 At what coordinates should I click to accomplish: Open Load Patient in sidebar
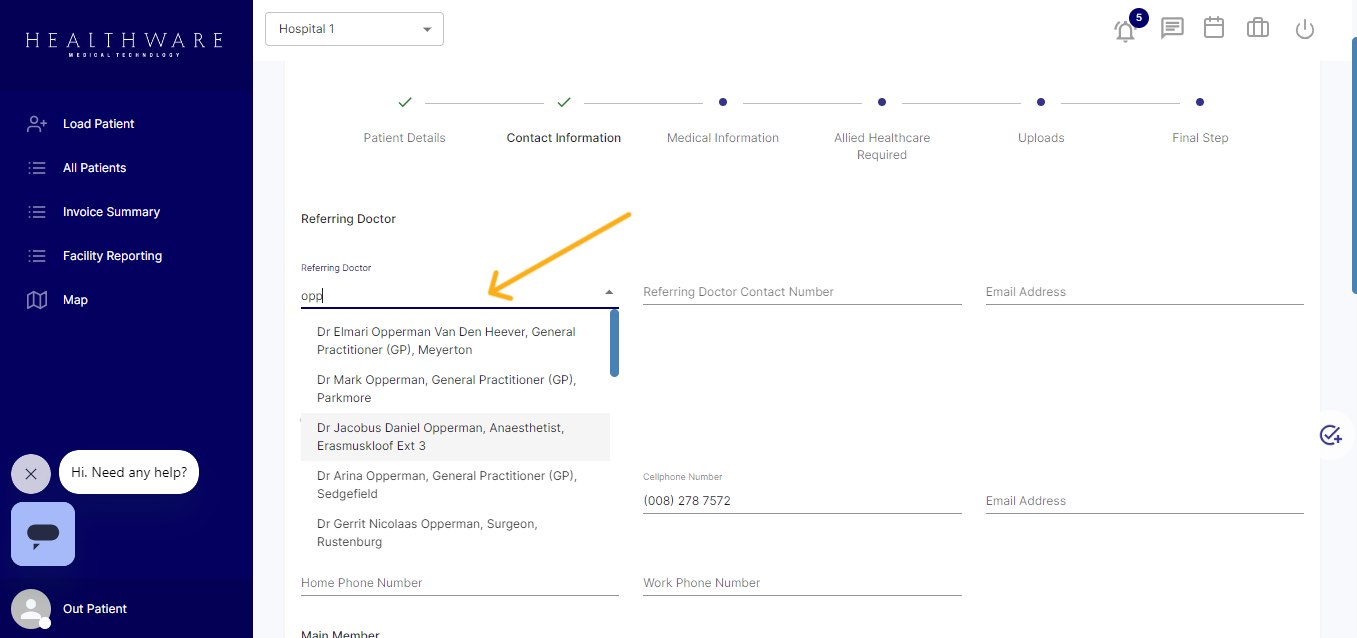pos(98,124)
